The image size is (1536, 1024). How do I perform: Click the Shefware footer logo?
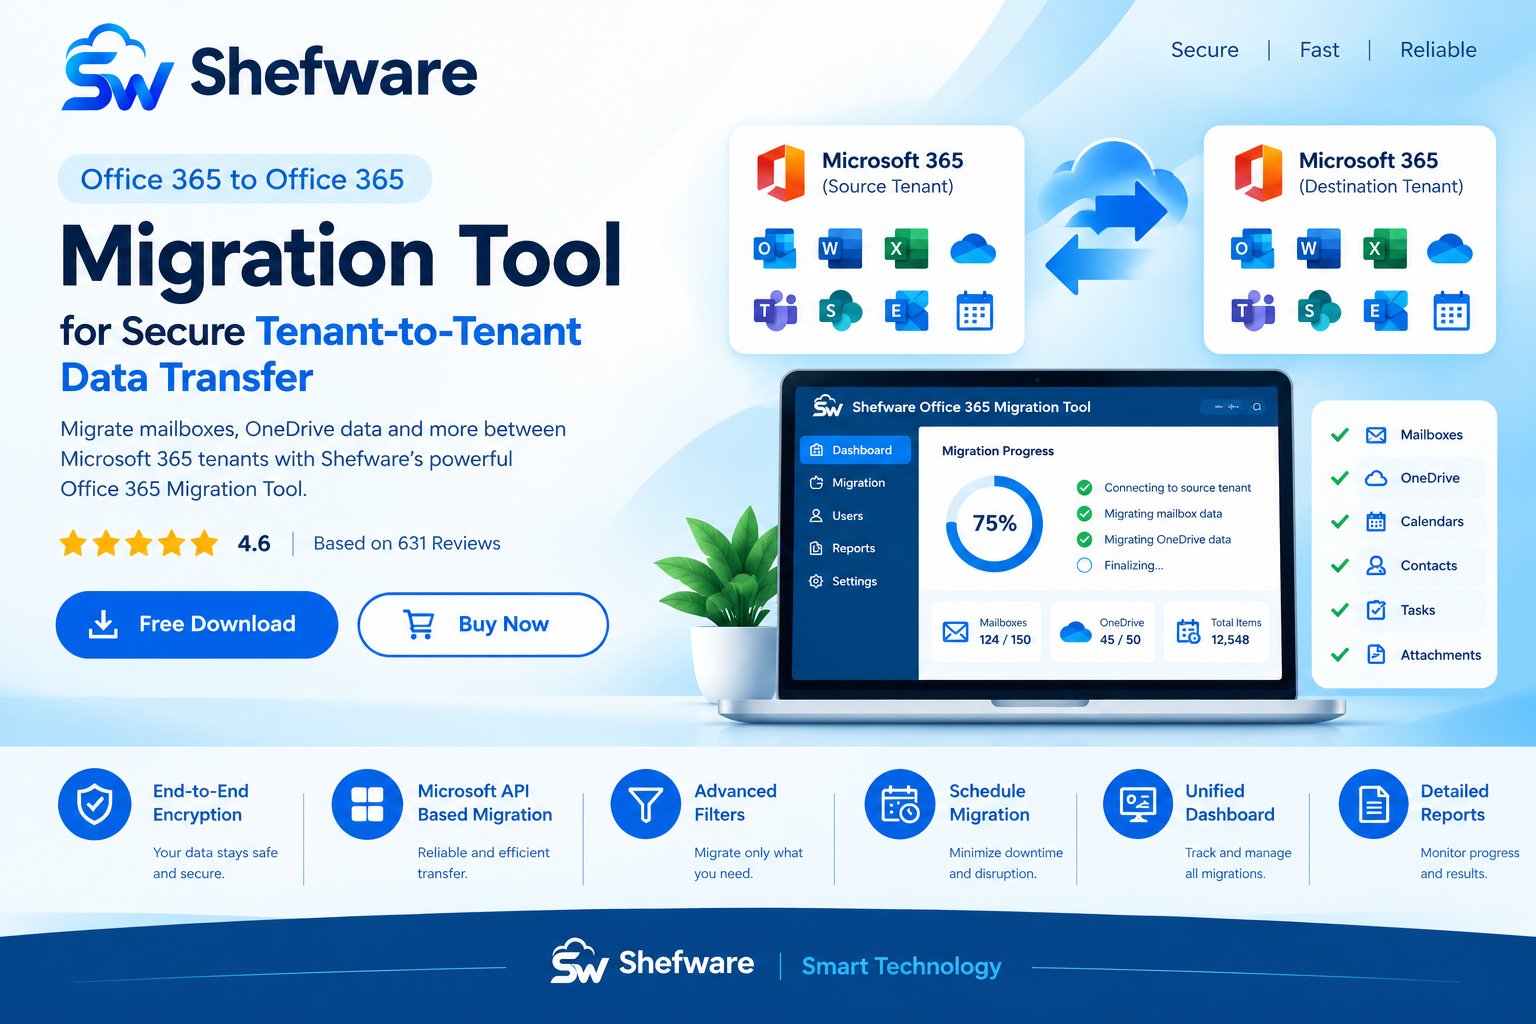coord(652,962)
